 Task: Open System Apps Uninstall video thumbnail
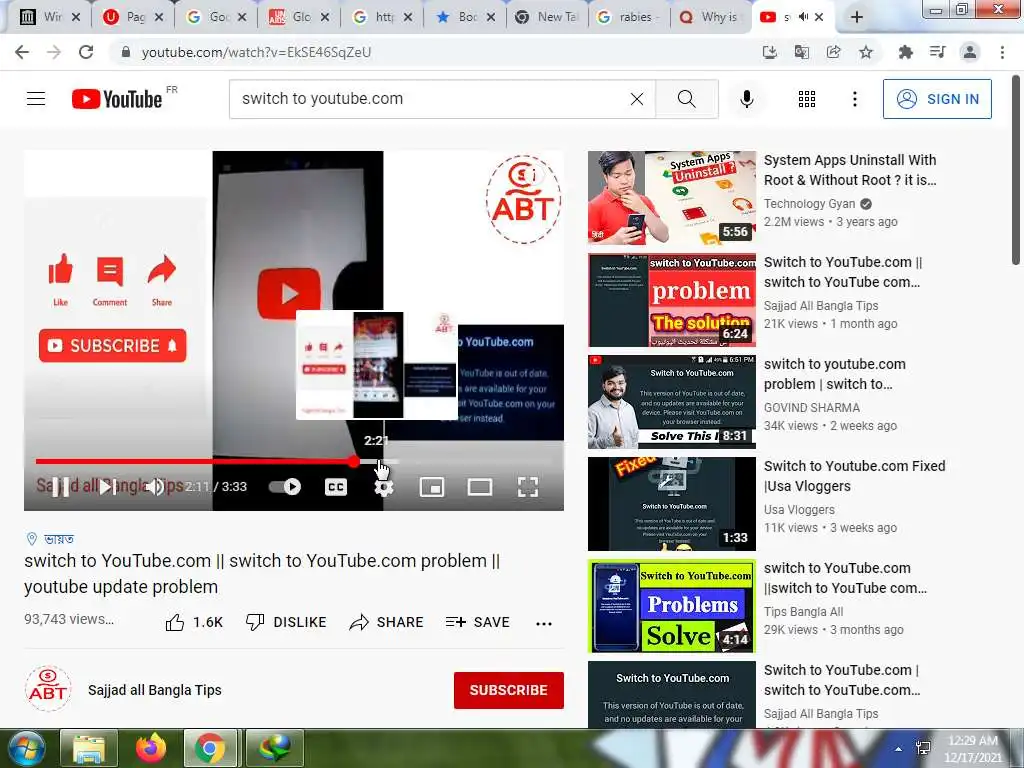click(672, 198)
